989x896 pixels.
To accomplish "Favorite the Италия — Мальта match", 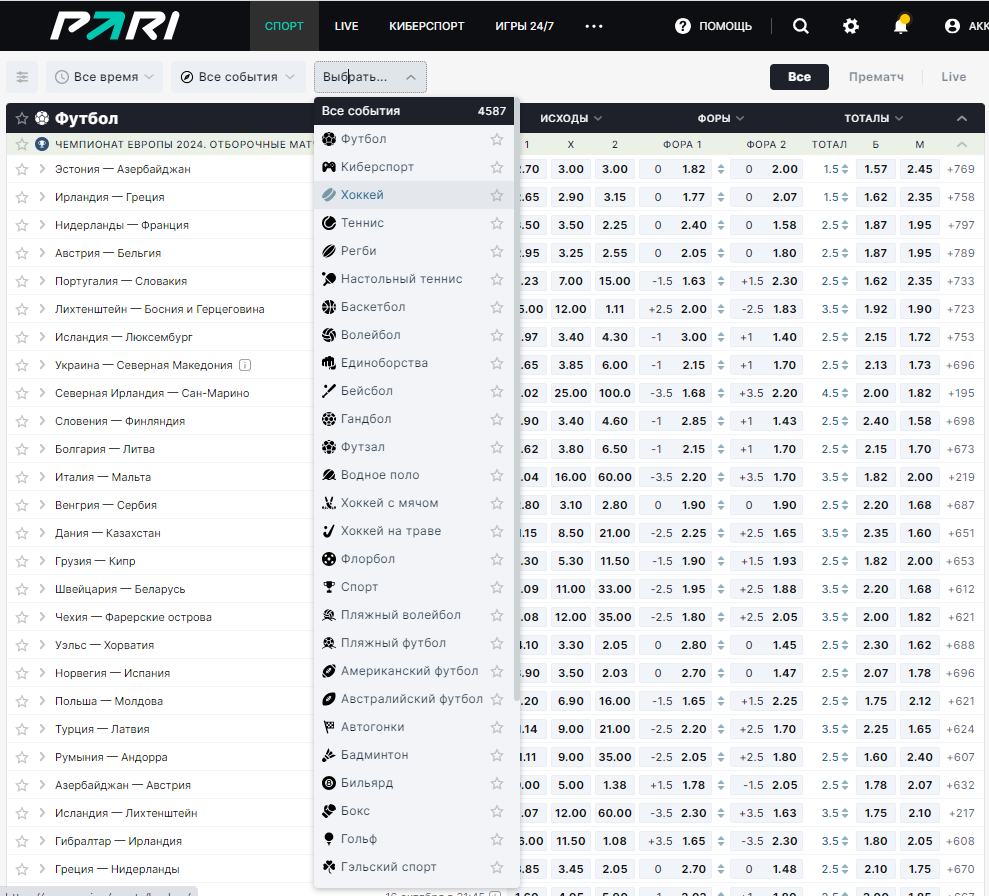I will point(22,477).
